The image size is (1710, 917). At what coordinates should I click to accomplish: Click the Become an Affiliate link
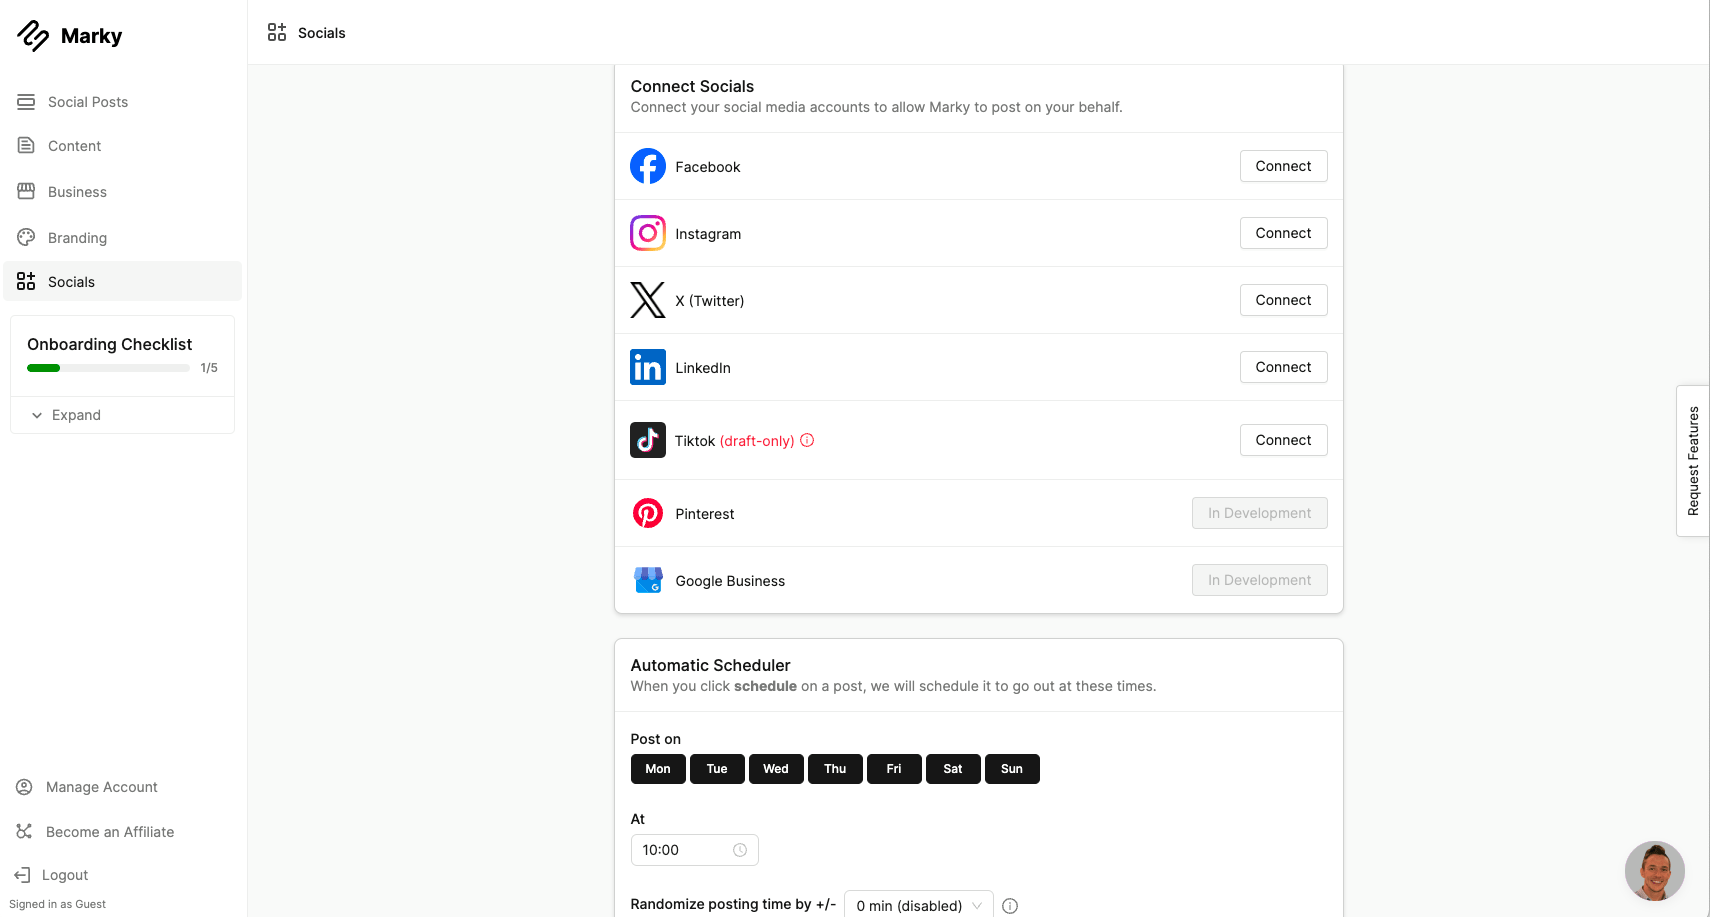pyautogui.click(x=109, y=832)
